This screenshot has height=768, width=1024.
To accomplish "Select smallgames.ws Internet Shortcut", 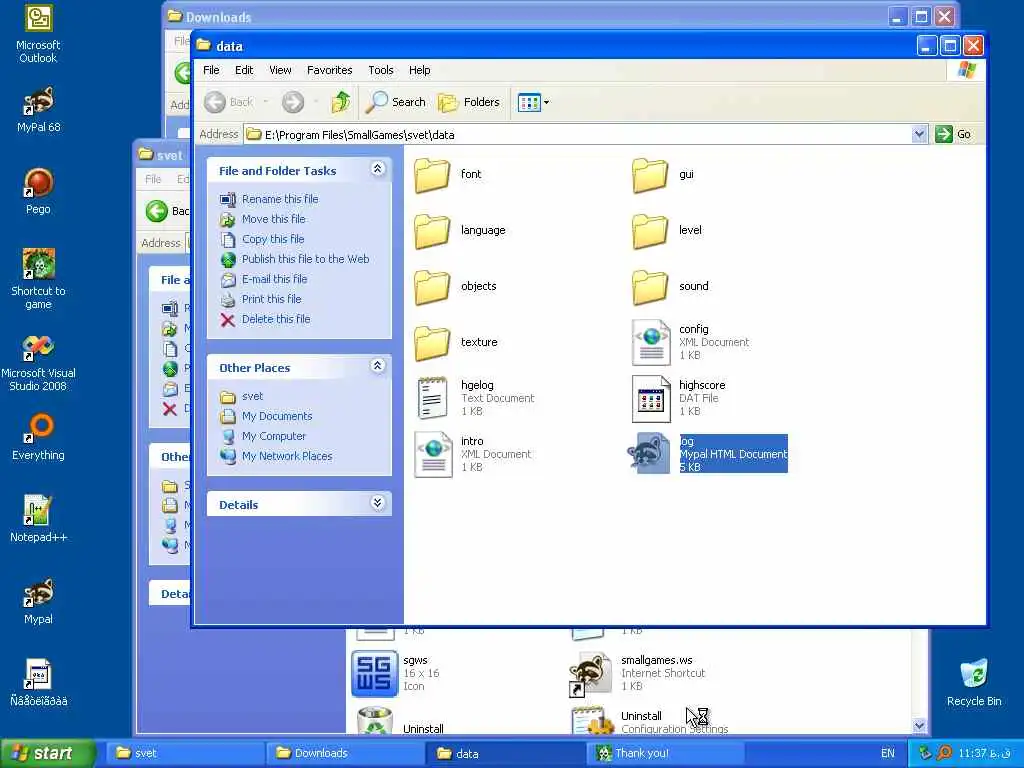I will click(x=590, y=673).
